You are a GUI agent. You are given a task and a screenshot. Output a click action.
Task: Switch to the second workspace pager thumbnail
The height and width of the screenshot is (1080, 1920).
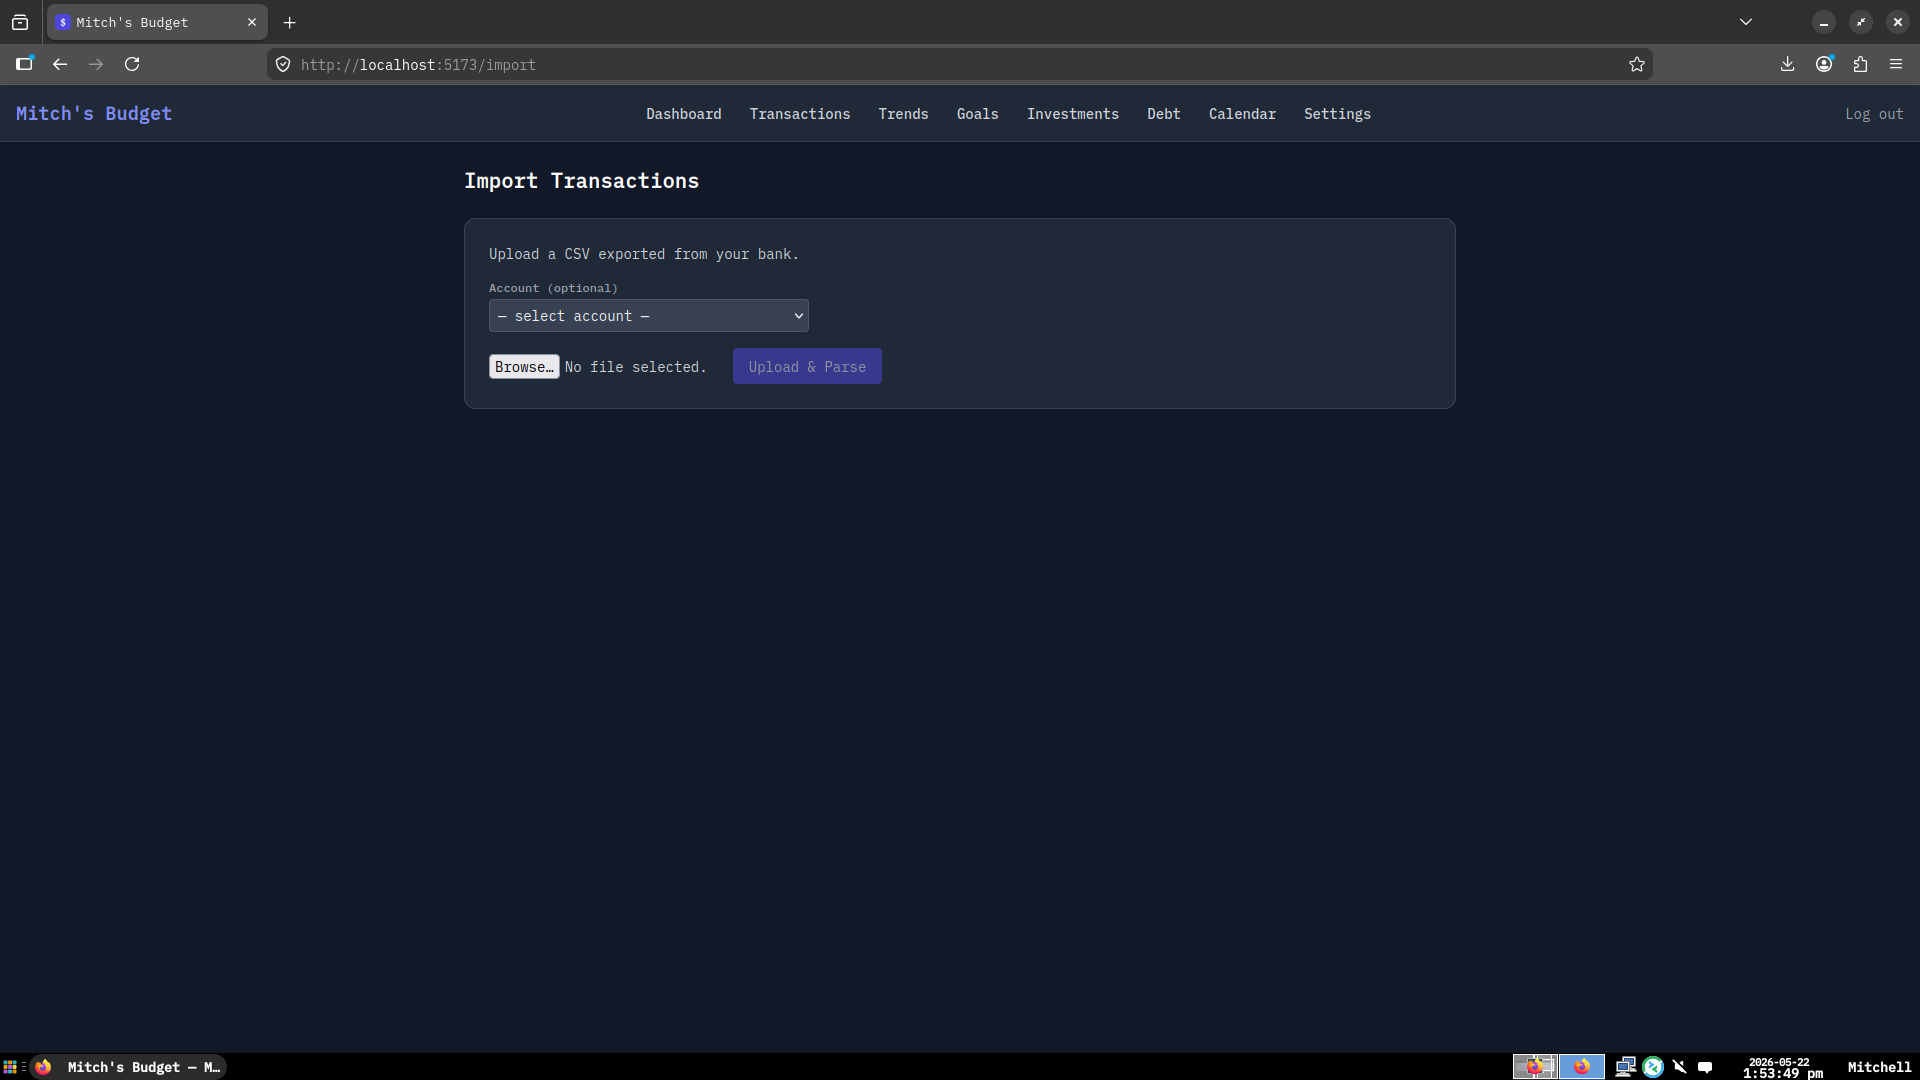1582,1067
